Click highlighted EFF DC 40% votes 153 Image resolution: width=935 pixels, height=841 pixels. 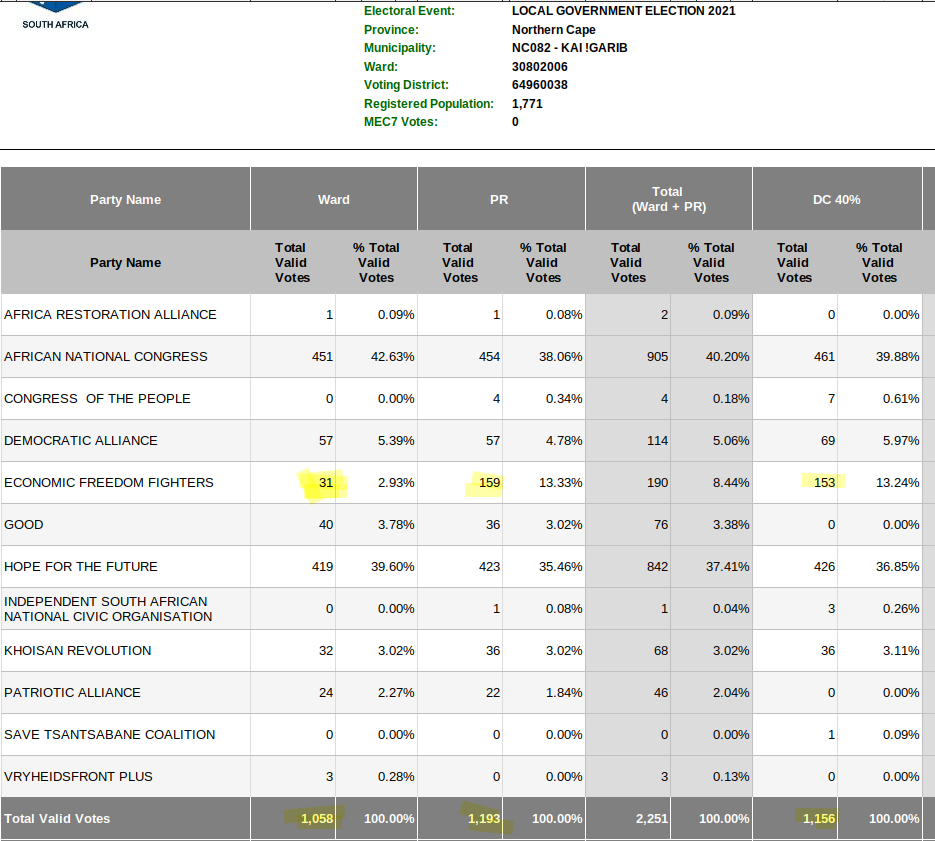[x=825, y=482]
